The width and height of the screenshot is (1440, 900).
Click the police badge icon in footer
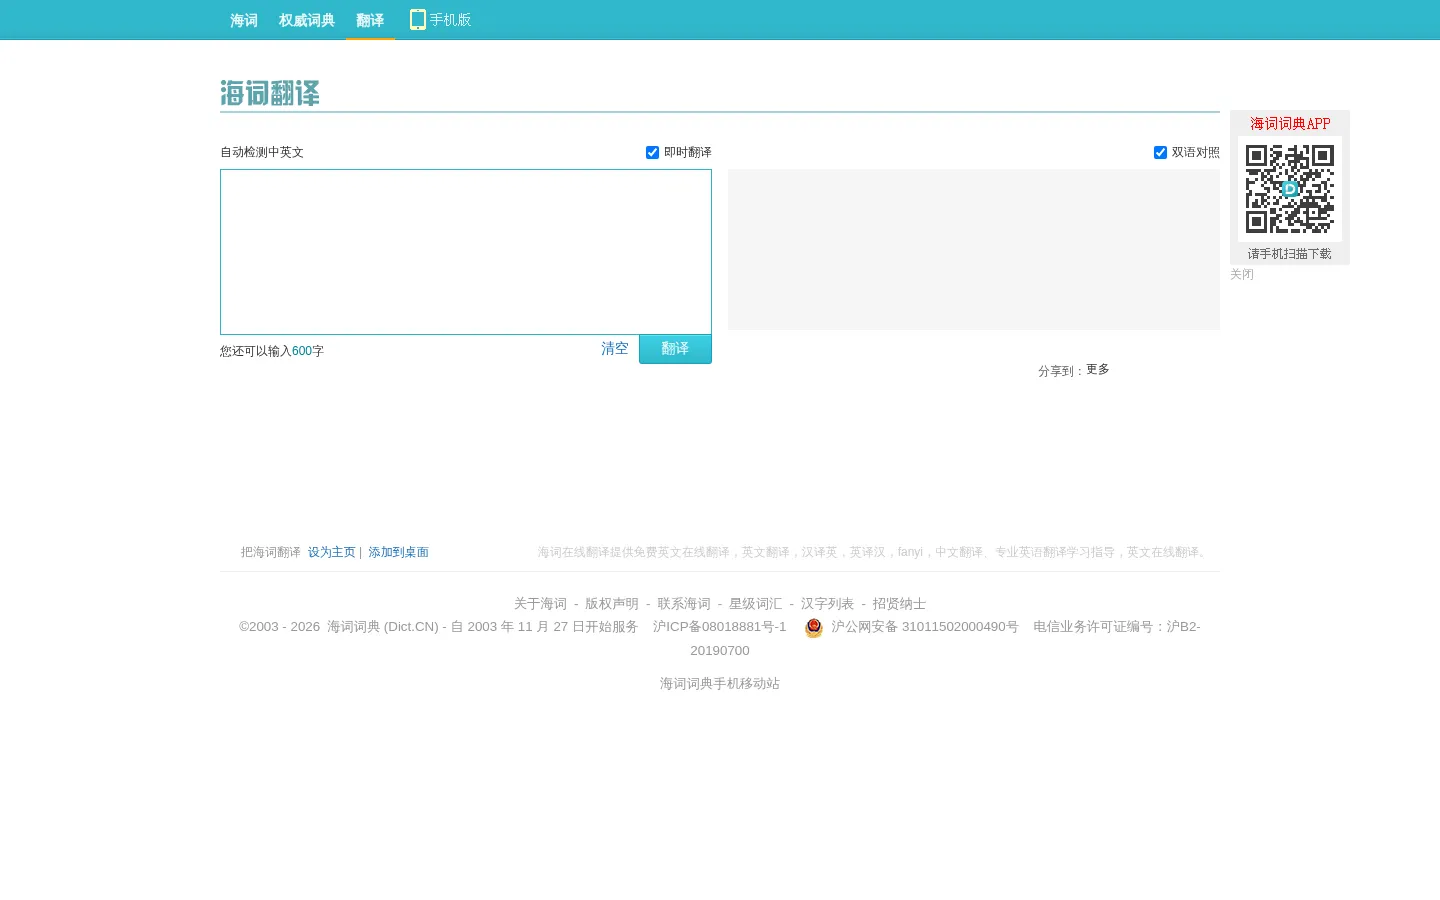coord(814,627)
